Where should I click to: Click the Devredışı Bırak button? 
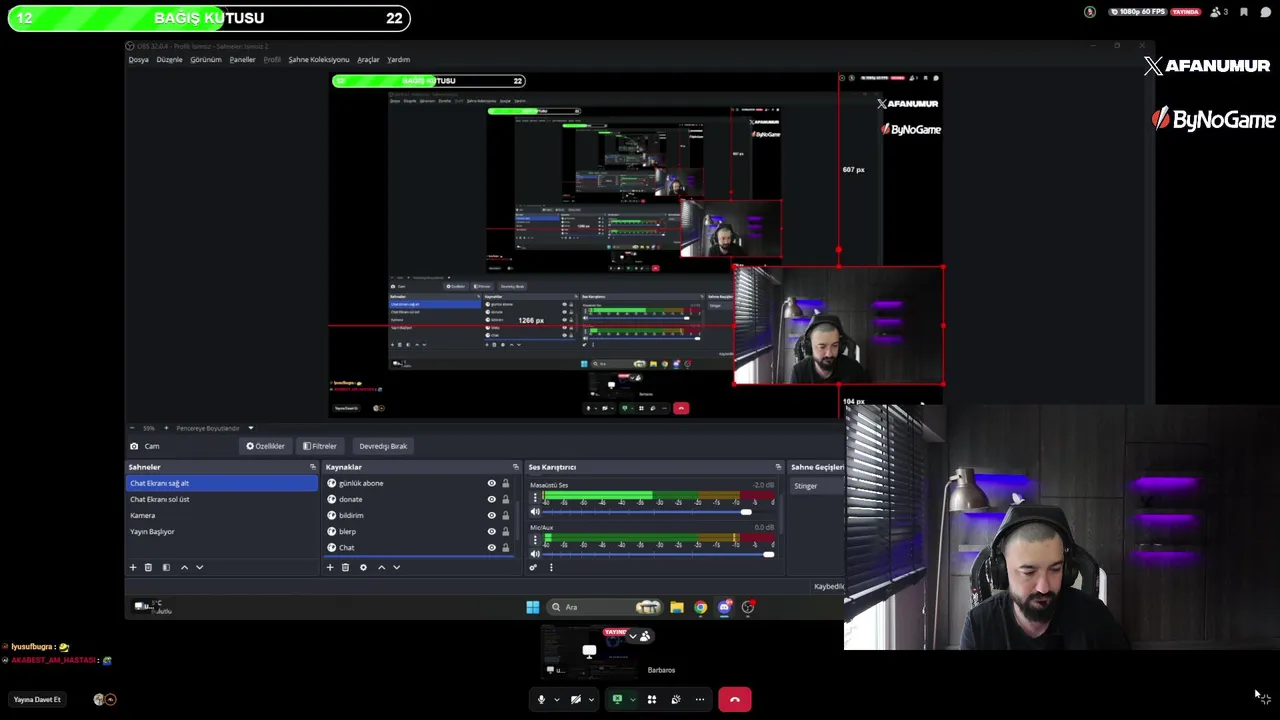pyautogui.click(x=383, y=446)
